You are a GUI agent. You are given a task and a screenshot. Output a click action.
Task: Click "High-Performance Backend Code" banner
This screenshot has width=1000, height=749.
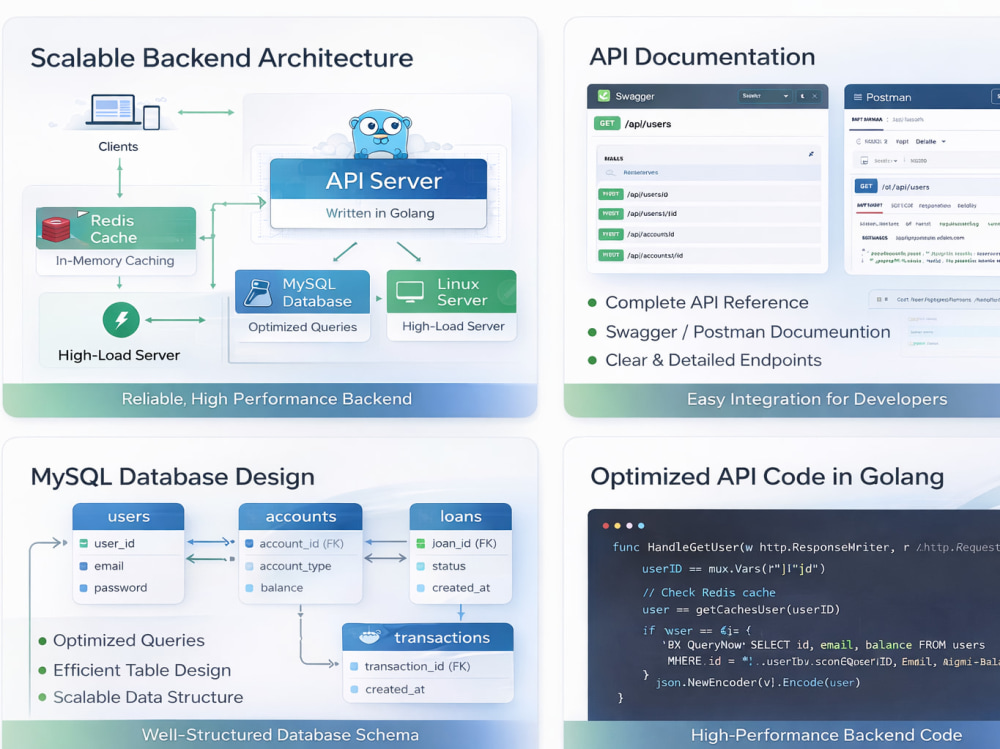point(782,735)
